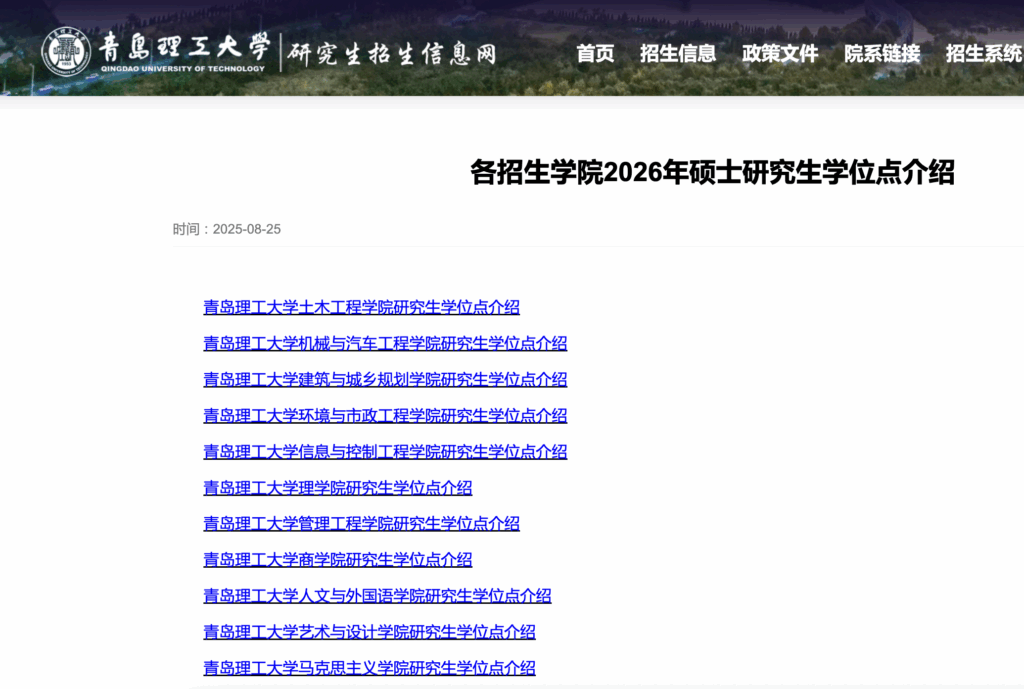Visit the 艺术与设计学院 introduction link
Screen dimensions: 1024x689
[x=370, y=632]
